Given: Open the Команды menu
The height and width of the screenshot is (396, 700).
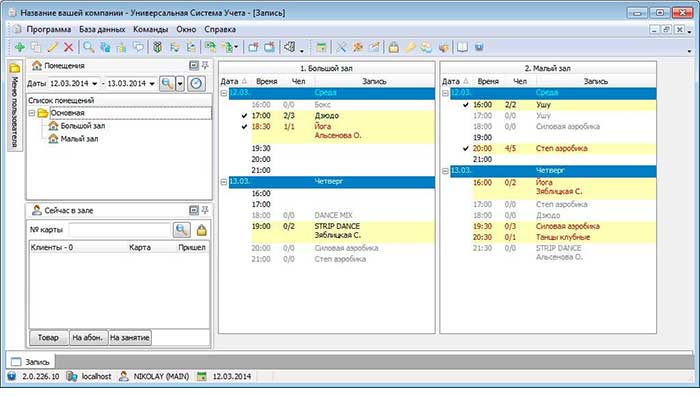Looking at the screenshot, I should pos(150,29).
